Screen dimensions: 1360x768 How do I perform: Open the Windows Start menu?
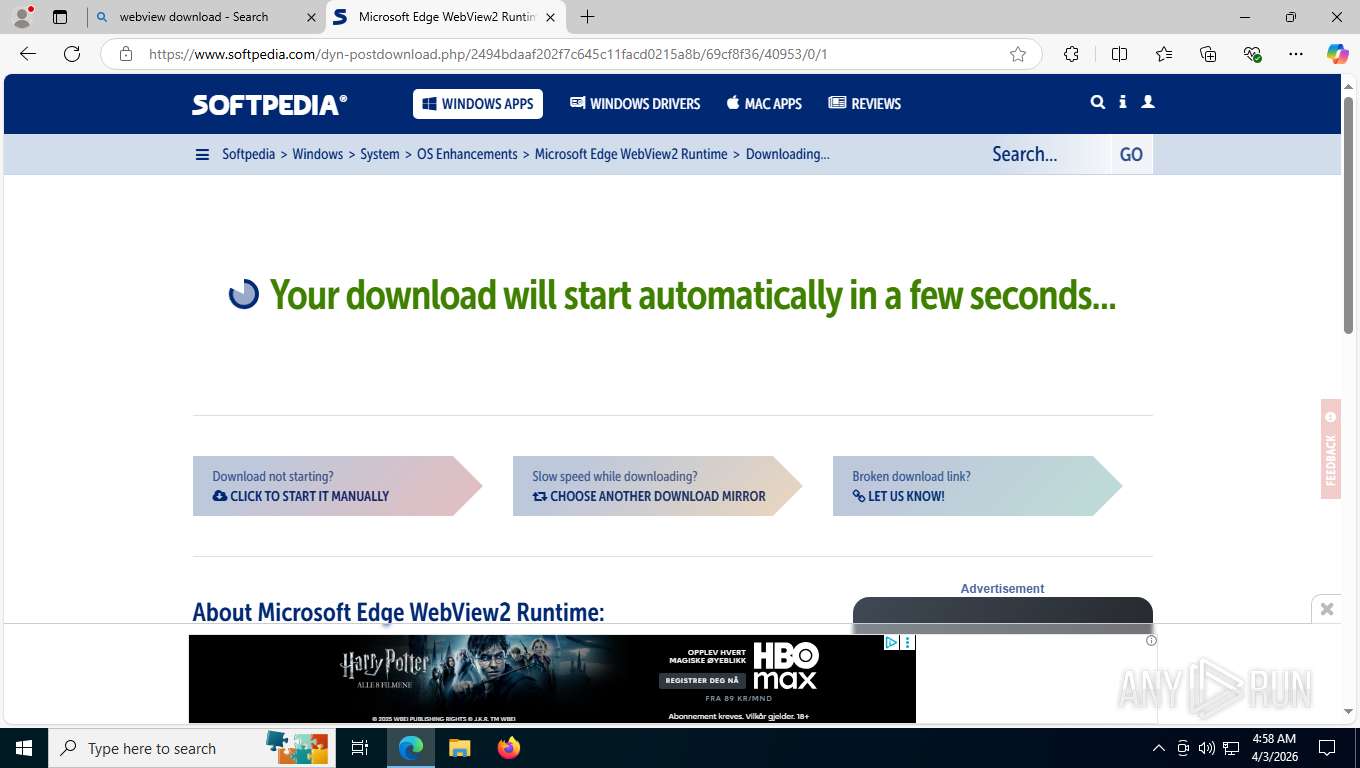coord(24,748)
